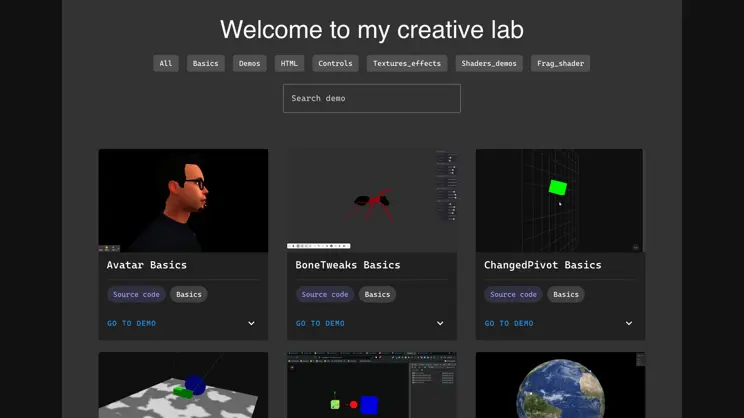
Task: Click the Welcome to my creative lab heading
Action: click(x=372, y=29)
